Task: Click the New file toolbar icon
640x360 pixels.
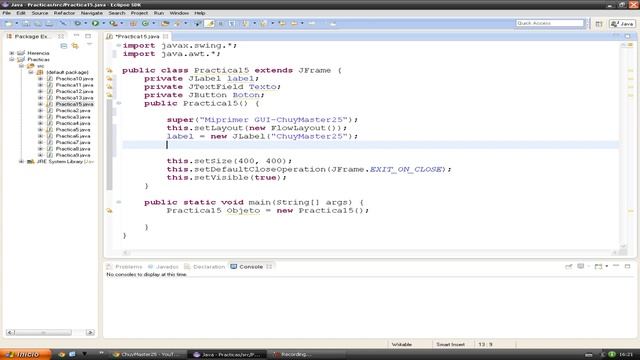Action: 8,24
